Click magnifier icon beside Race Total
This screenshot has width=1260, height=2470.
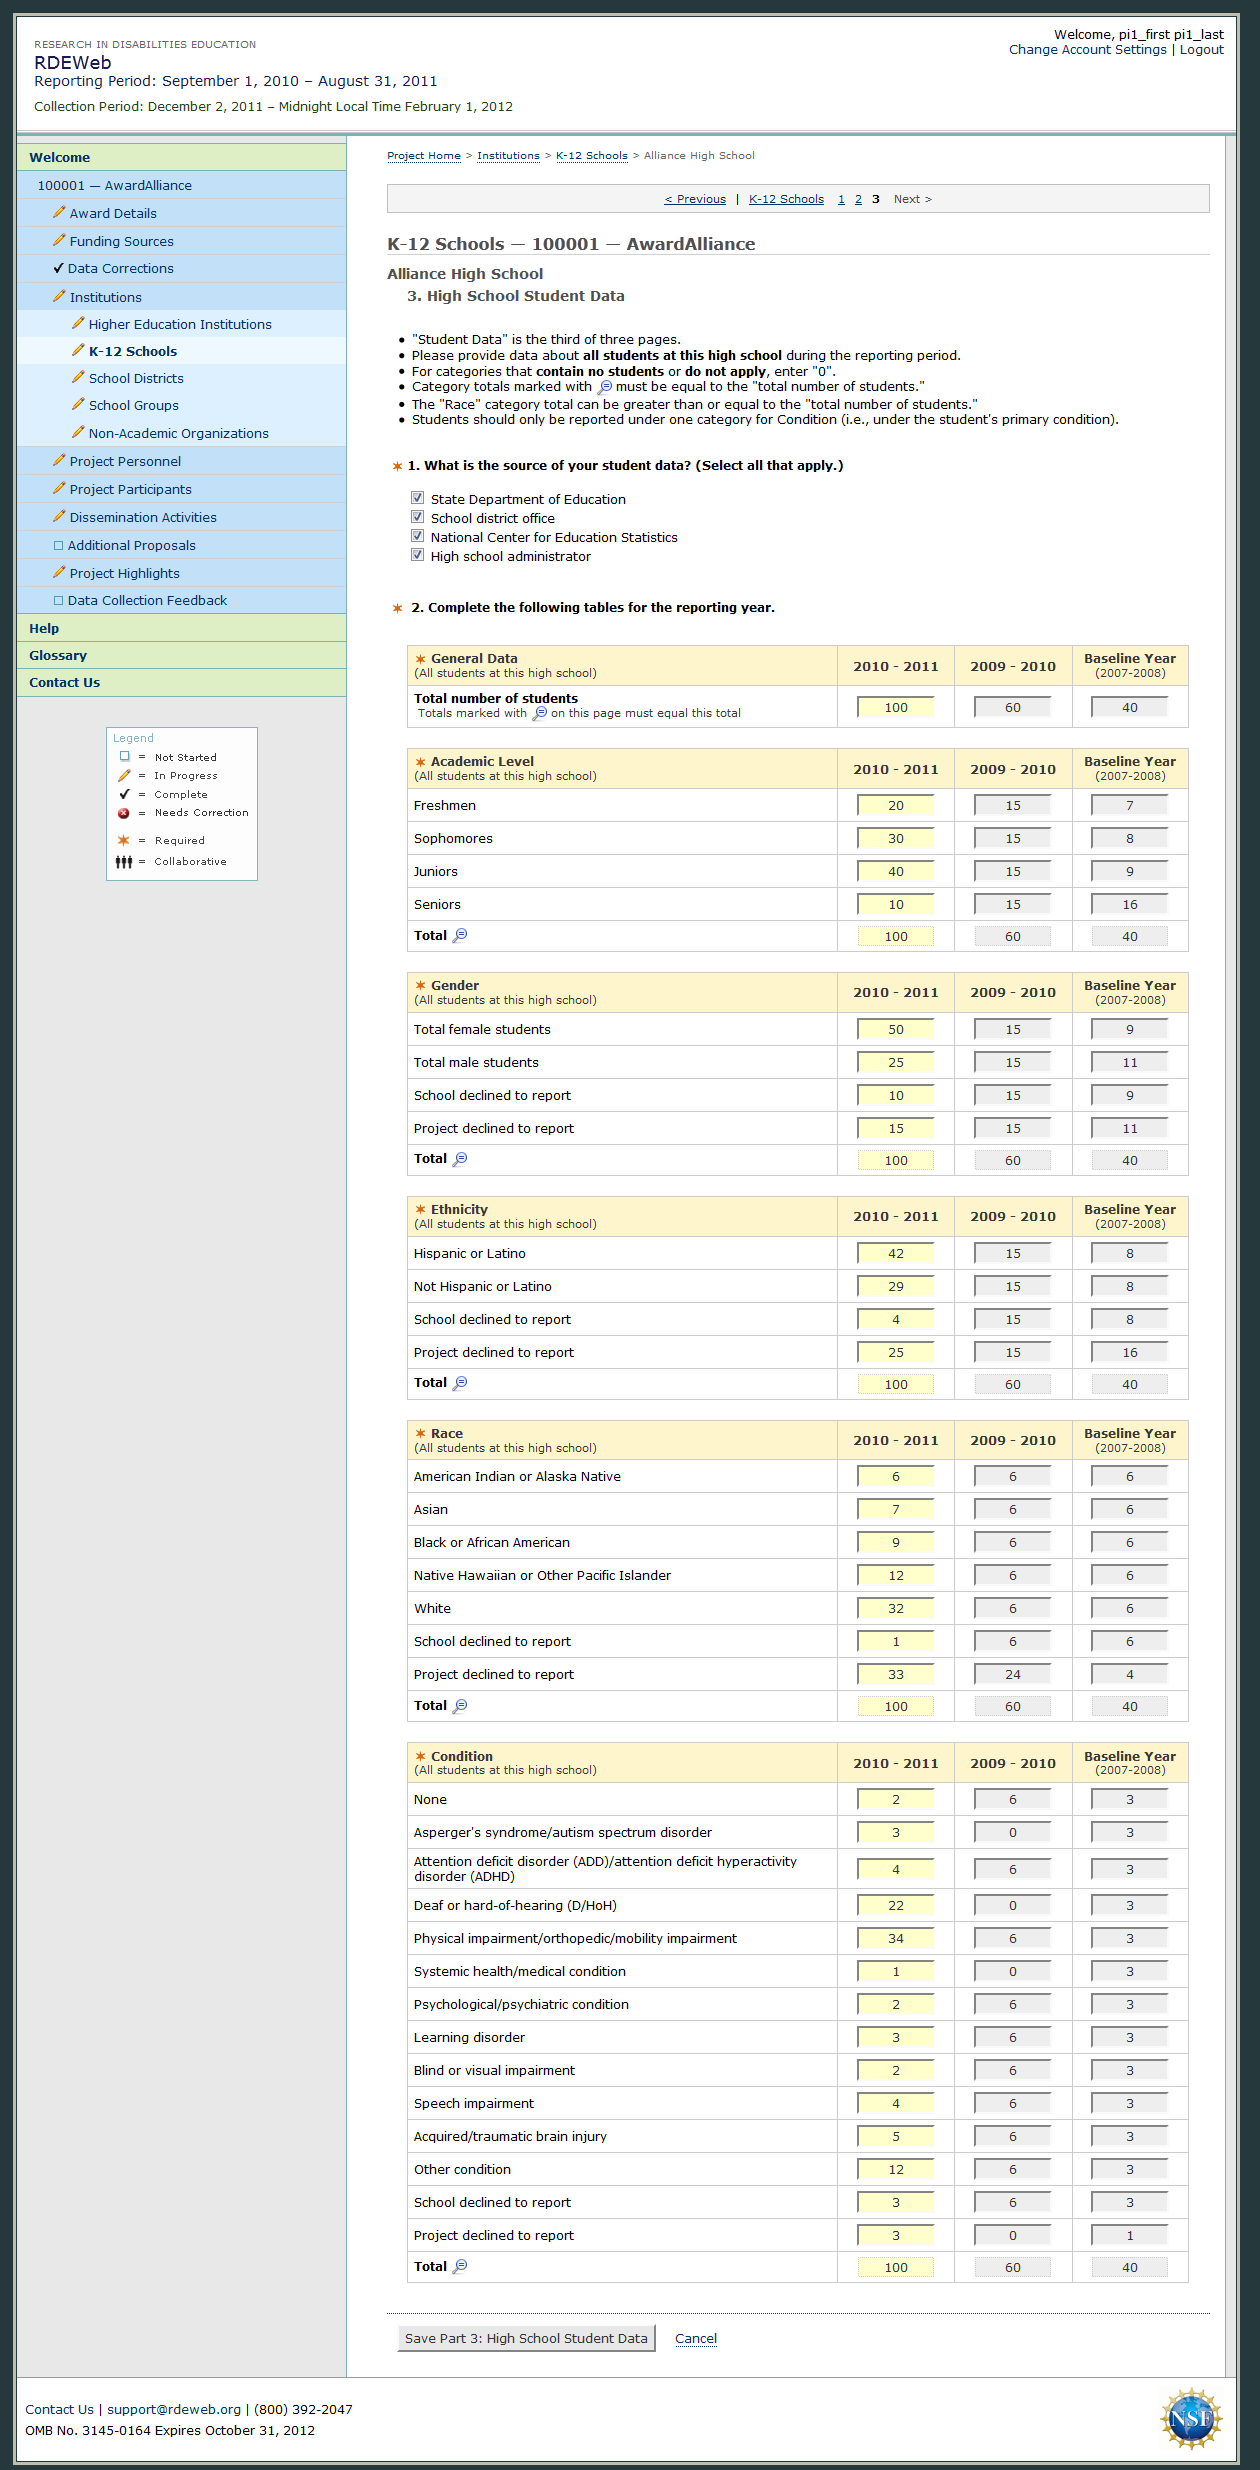[x=460, y=1706]
